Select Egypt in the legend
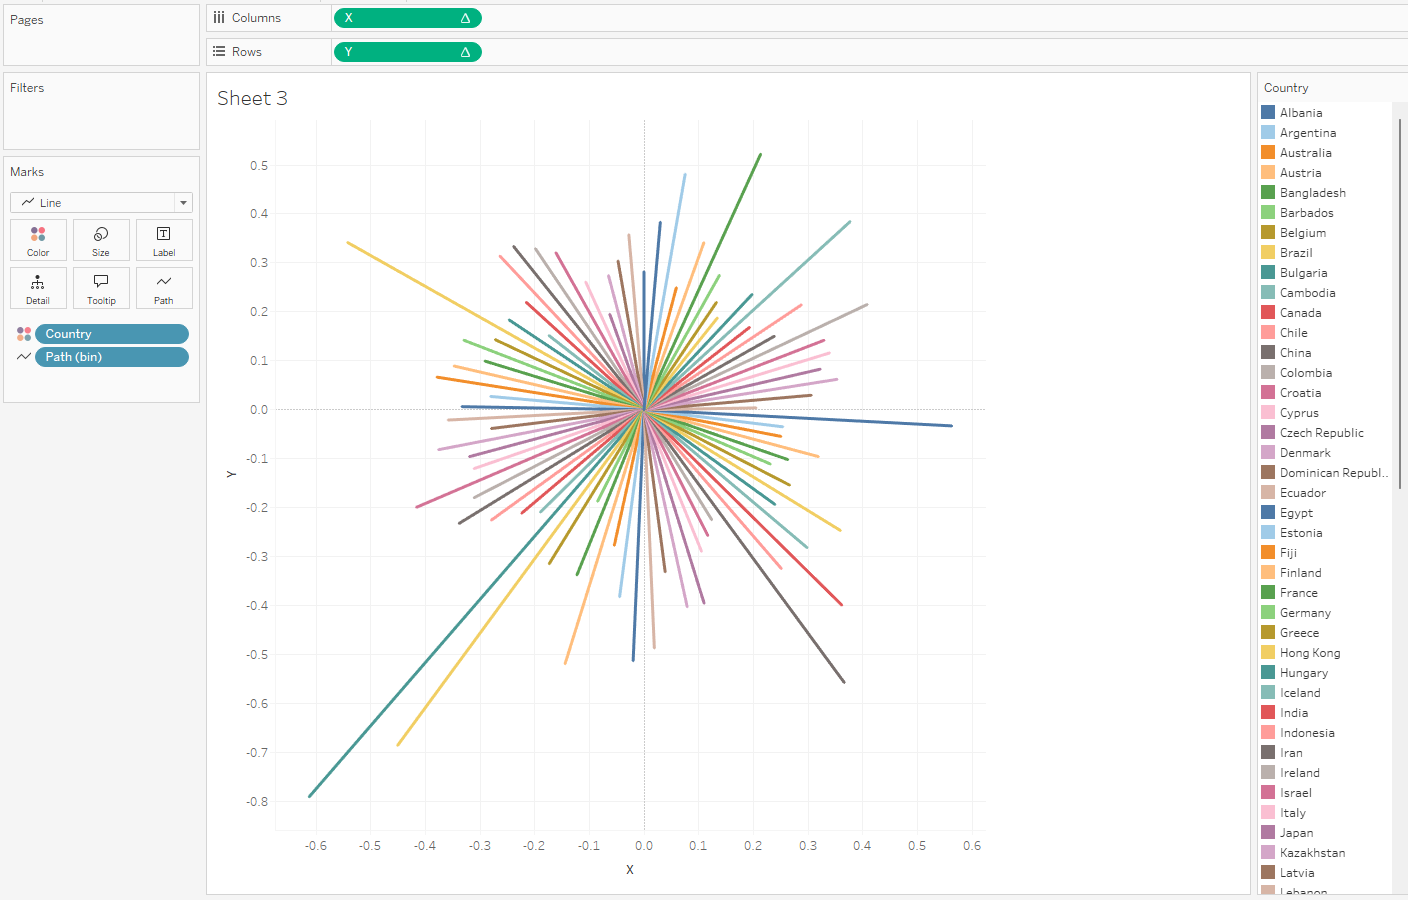Screen dimensions: 1408x900 [x=1297, y=513]
